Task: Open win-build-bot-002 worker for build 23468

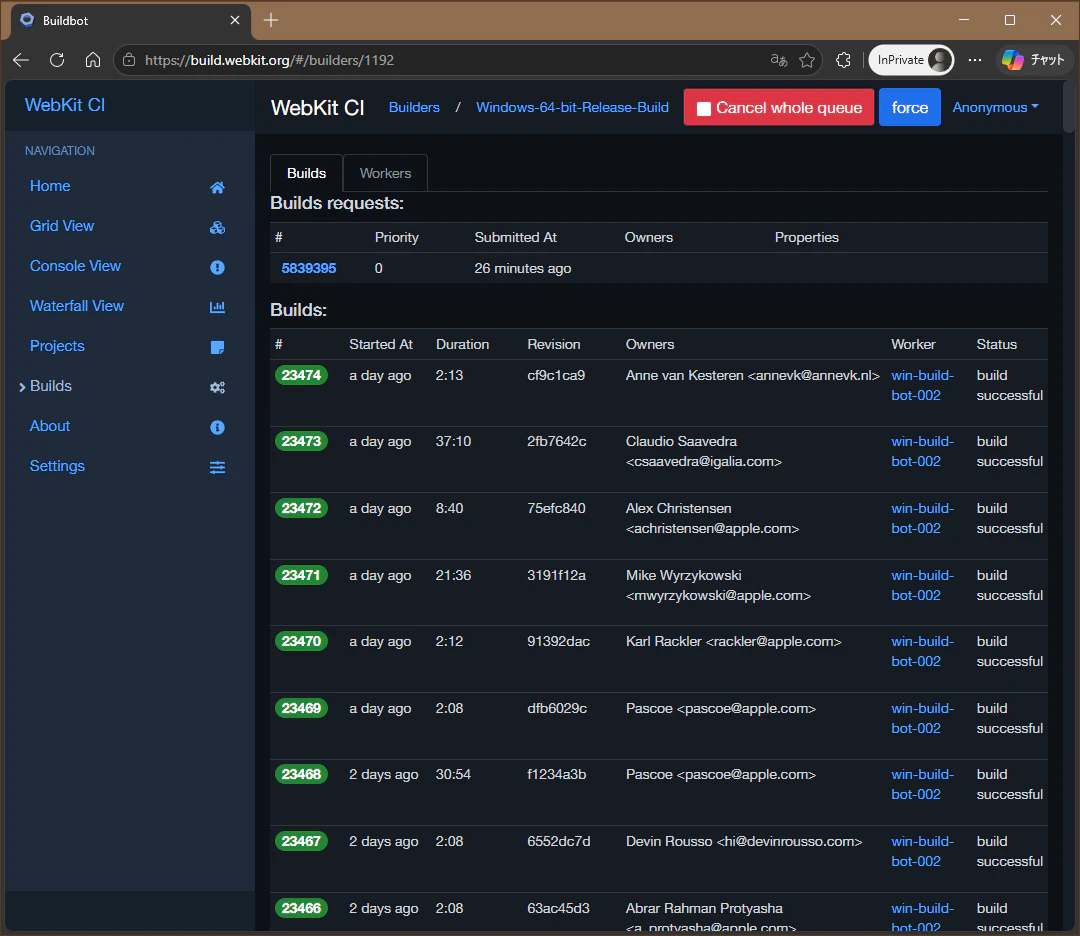Action: pos(922,784)
